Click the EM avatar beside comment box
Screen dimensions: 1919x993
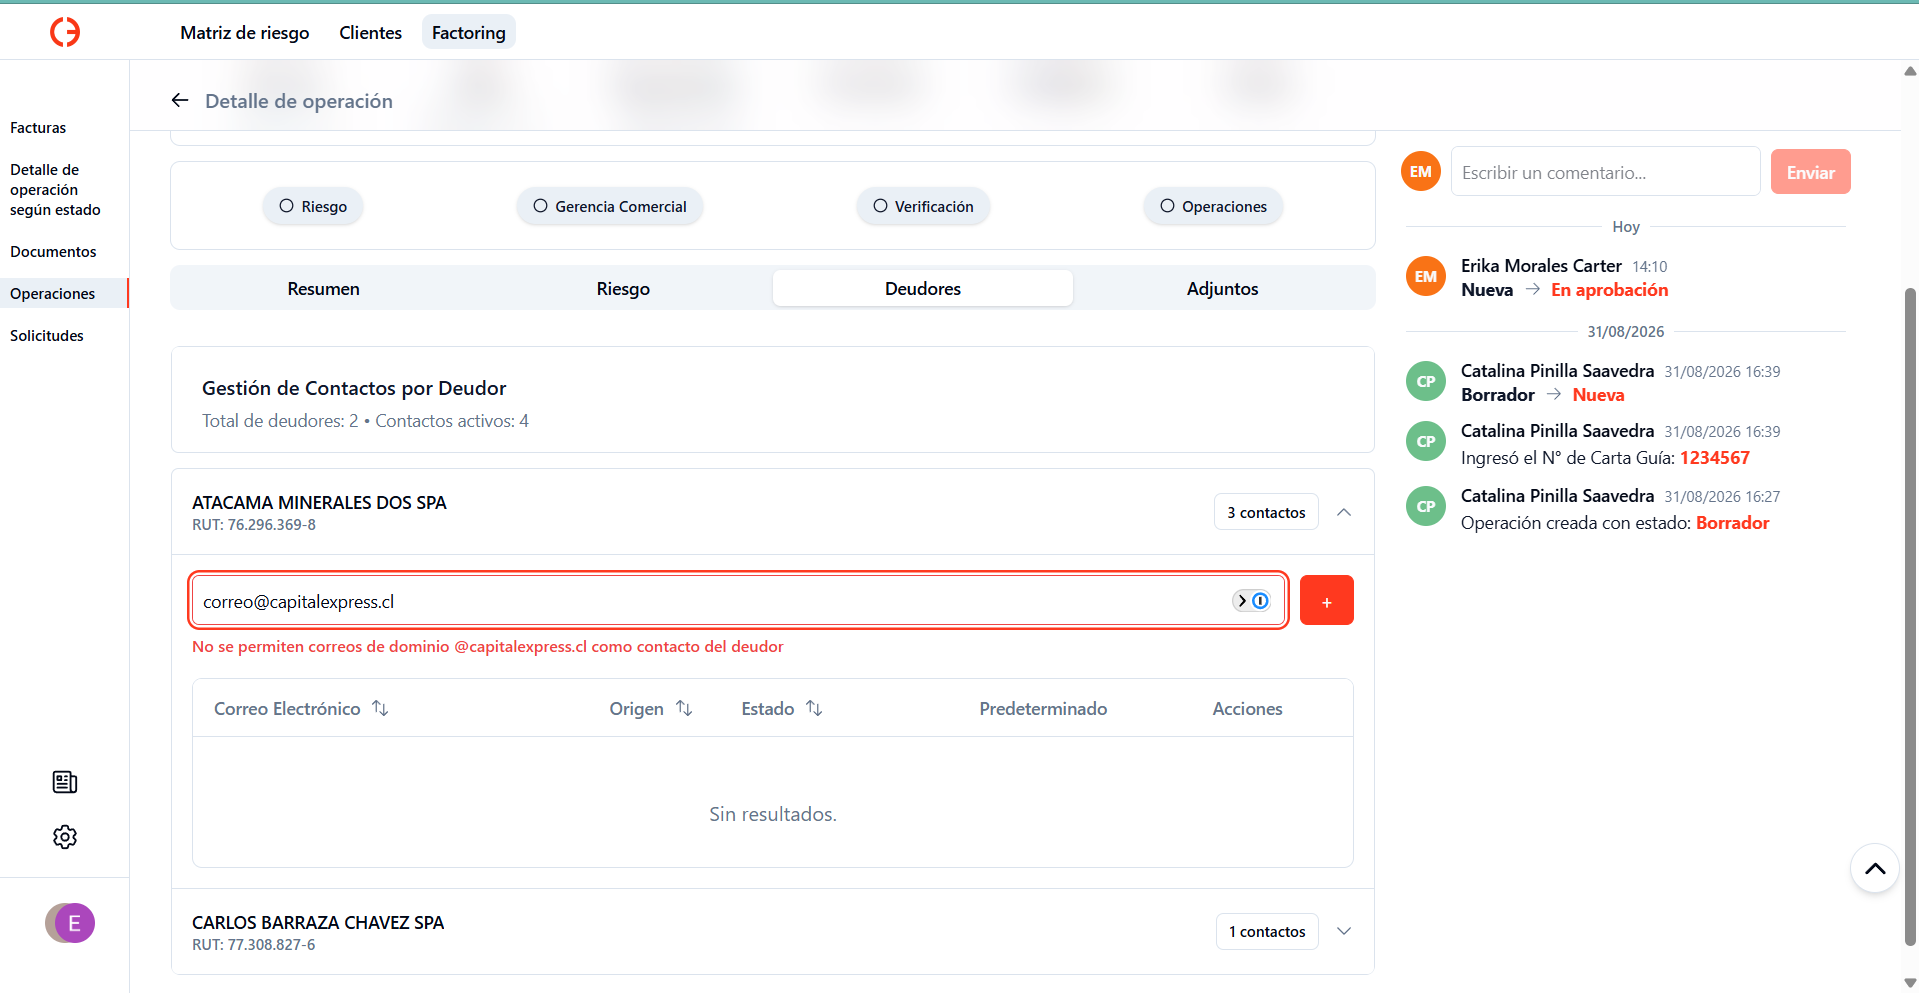click(1421, 172)
